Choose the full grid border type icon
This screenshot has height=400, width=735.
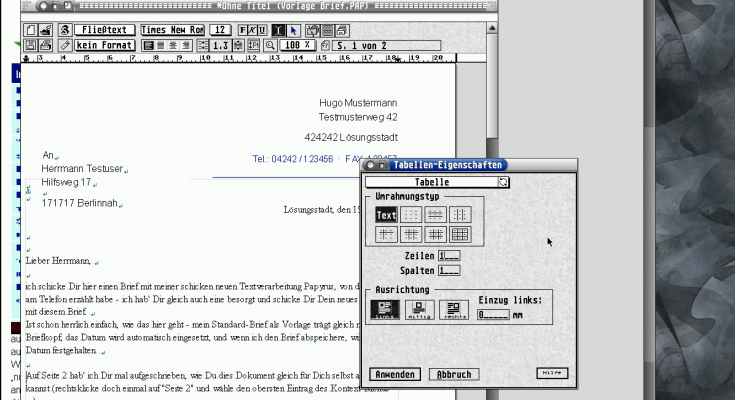coord(460,234)
